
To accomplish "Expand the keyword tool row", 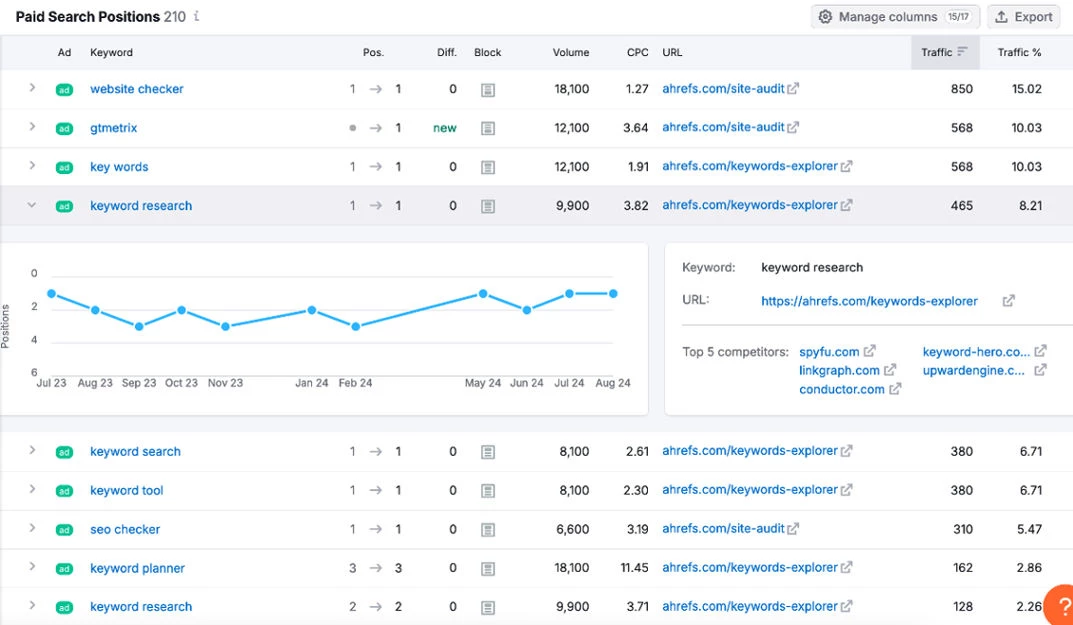I will click(31, 489).
